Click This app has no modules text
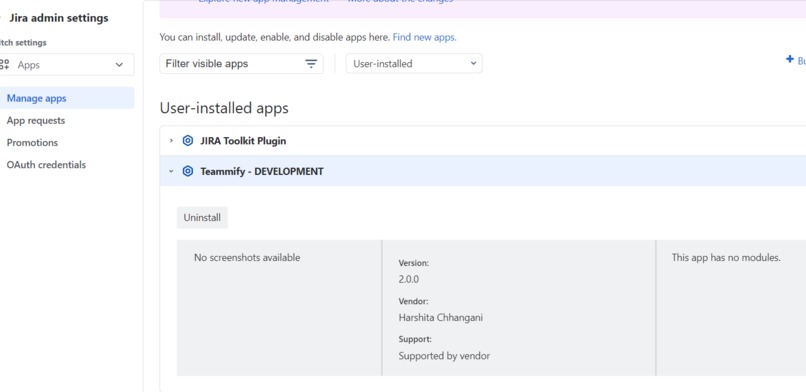The width and height of the screenshot is (806, 392). coord(726,257)
